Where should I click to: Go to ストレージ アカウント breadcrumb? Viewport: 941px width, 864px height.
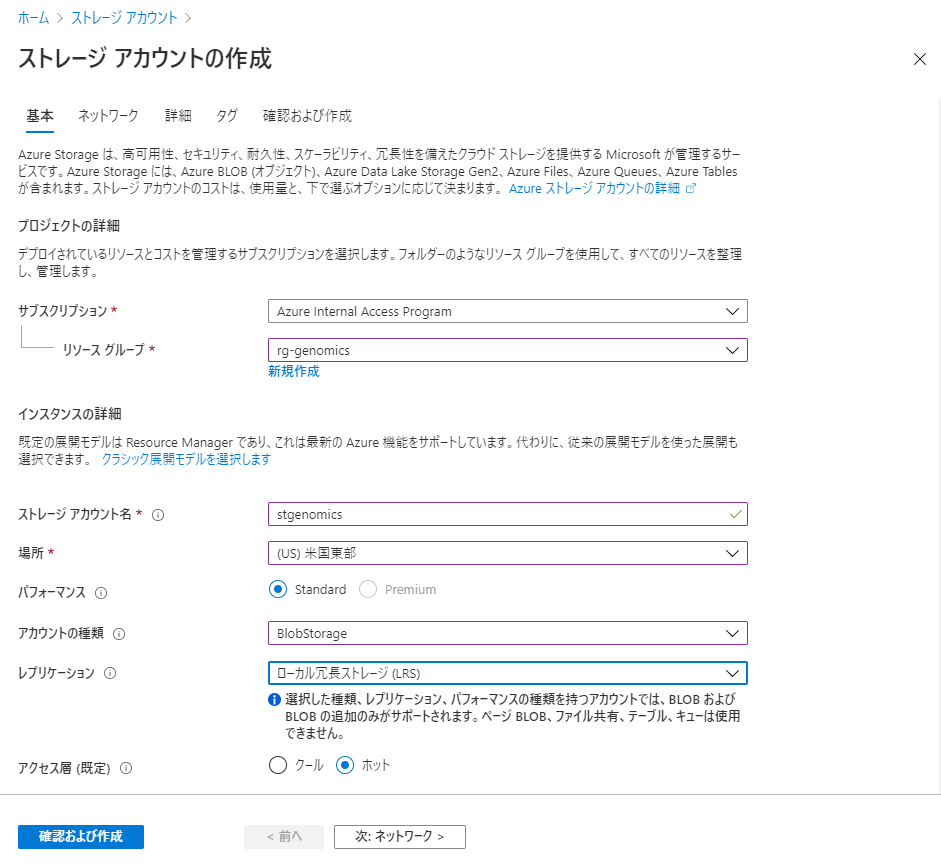click(125, 18)
